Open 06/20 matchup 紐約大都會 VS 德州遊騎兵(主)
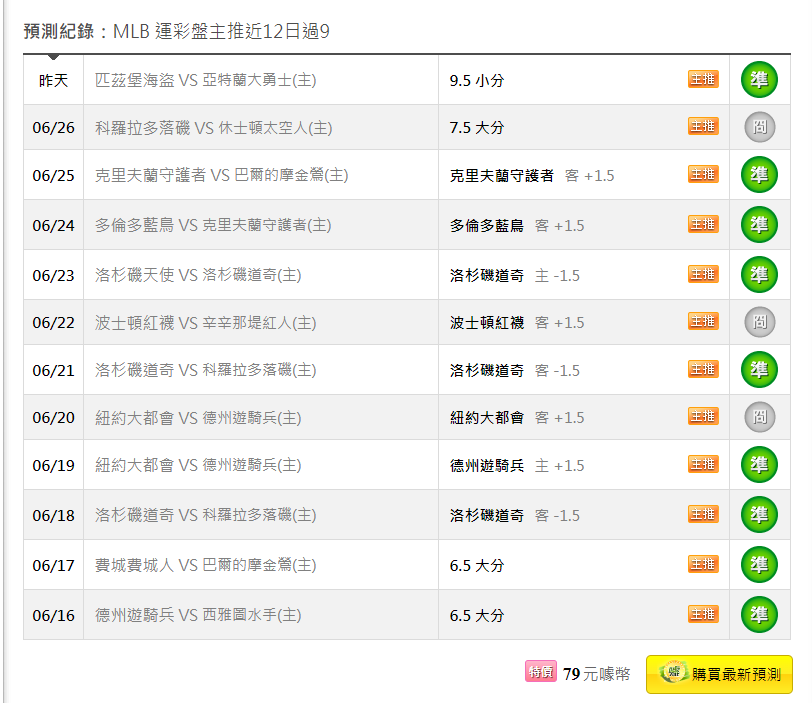The height and width of the screenshot is (703, 812). pos(198,417)
